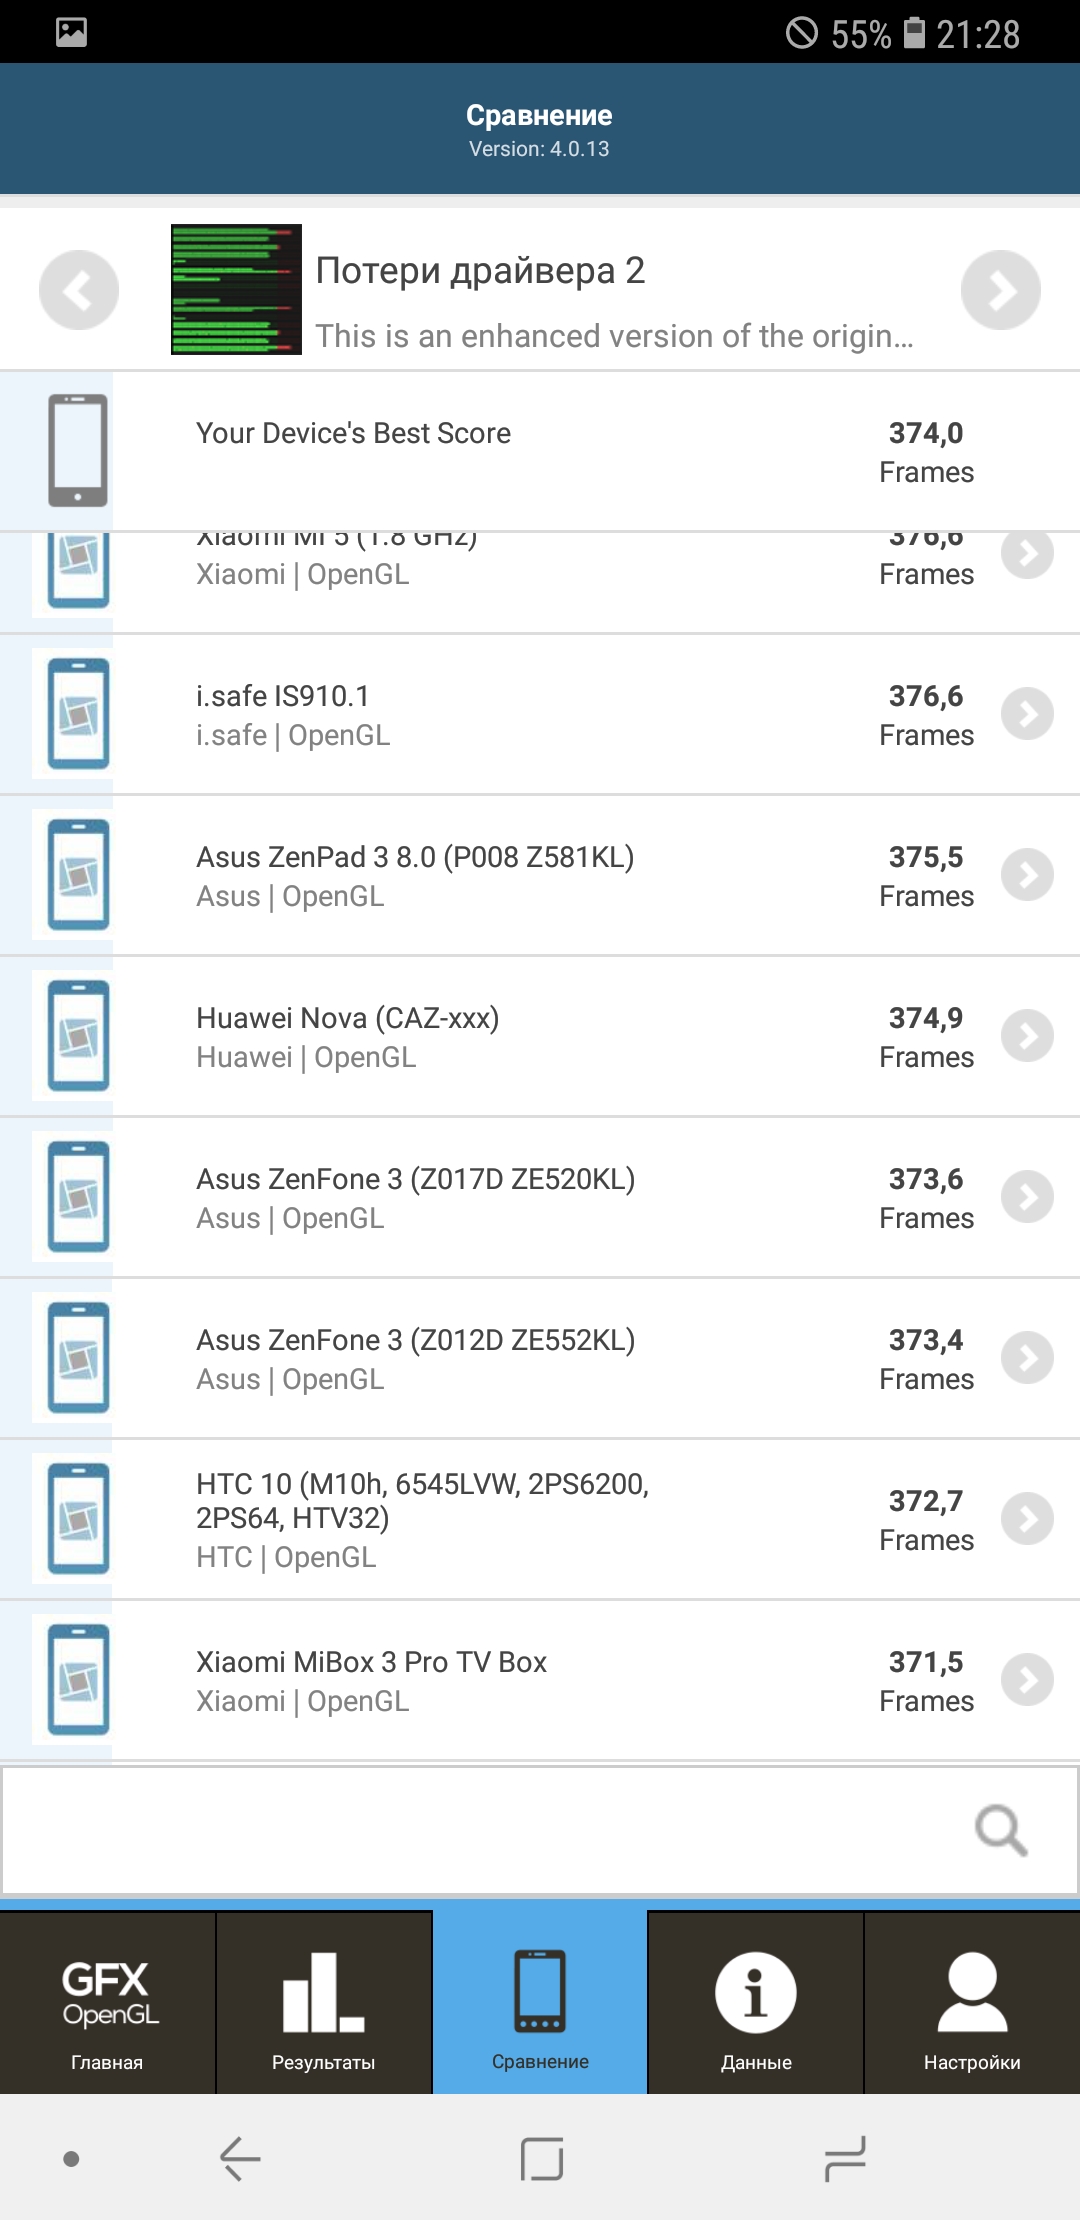Expand Huawei Nova details chevron
This screenshot has width=1080, height=2220.
pyautogui.click(x=1027, y=1036)
